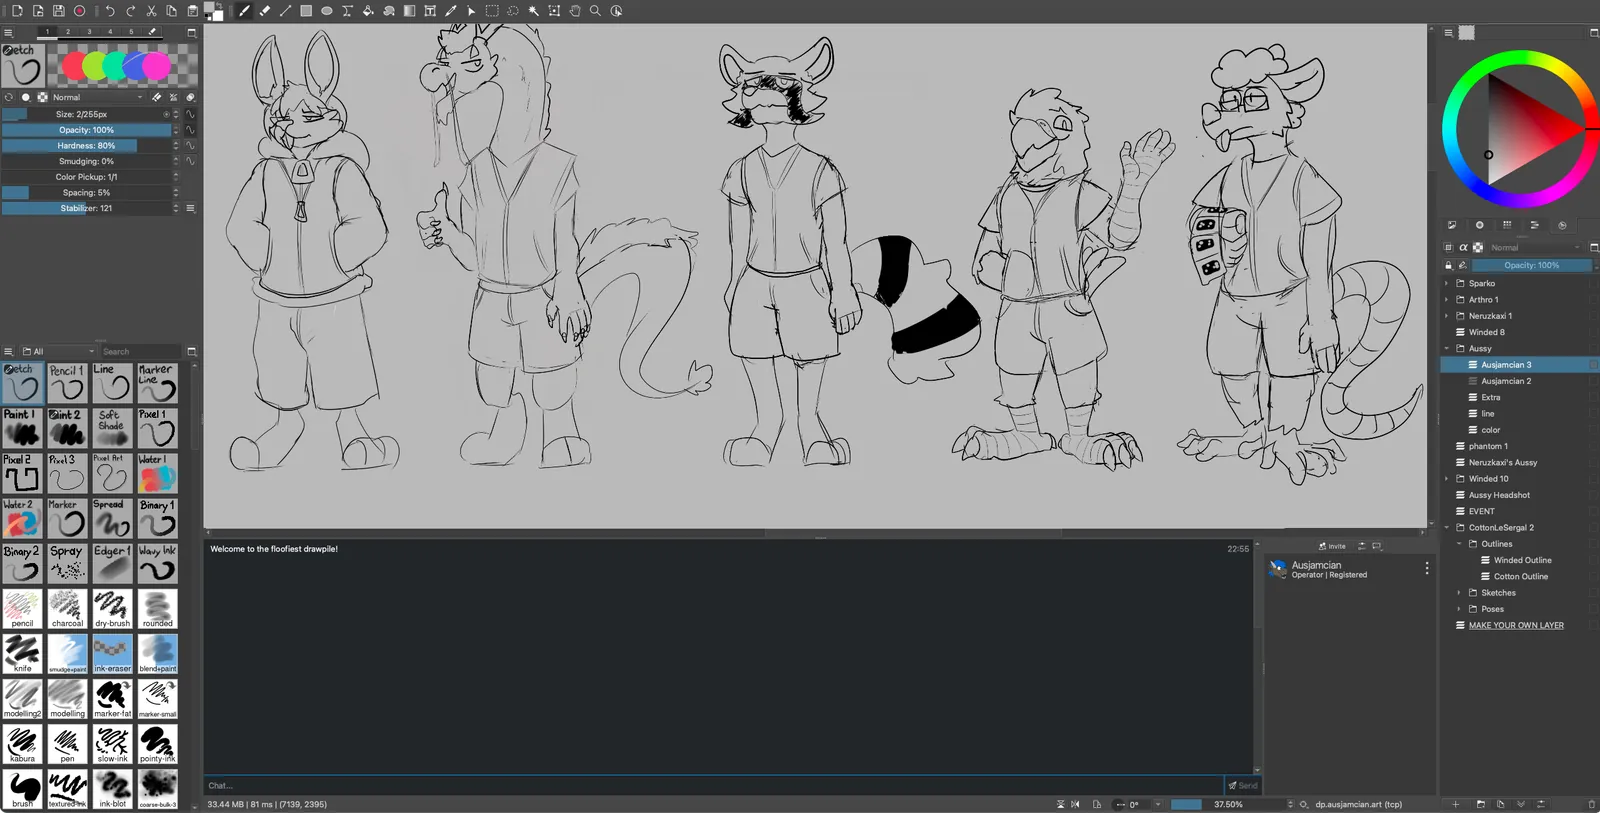Expand the Sparko layer group
Screen dimensions: 1600x813
coord(1446,284)
